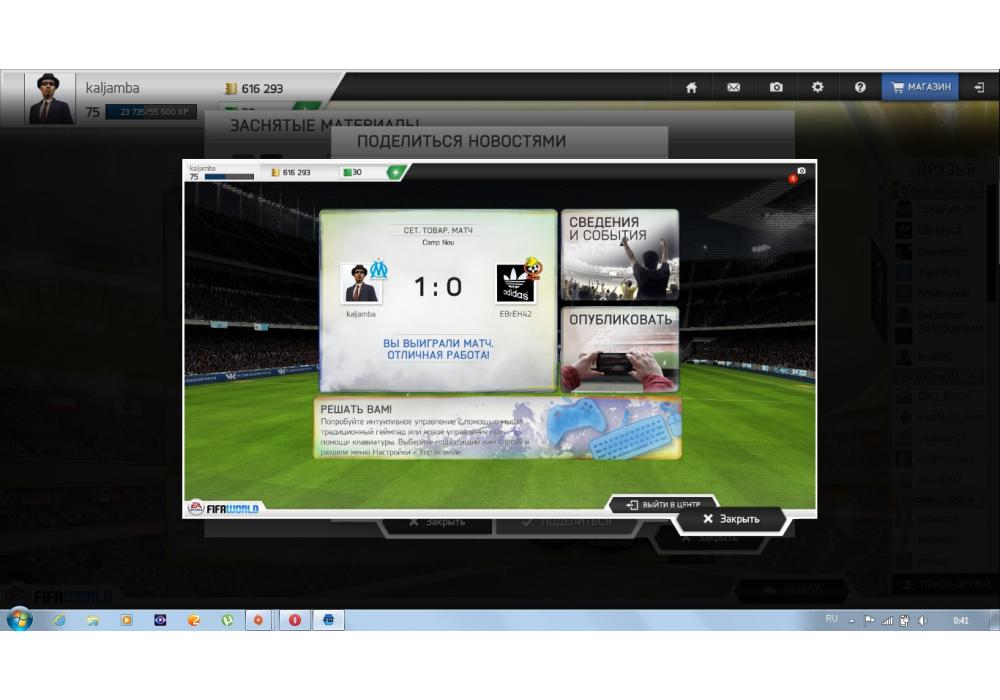The image size is (1000, 700).
Task: Open Windows Explorer from taskbar
Action: [92, 620]
